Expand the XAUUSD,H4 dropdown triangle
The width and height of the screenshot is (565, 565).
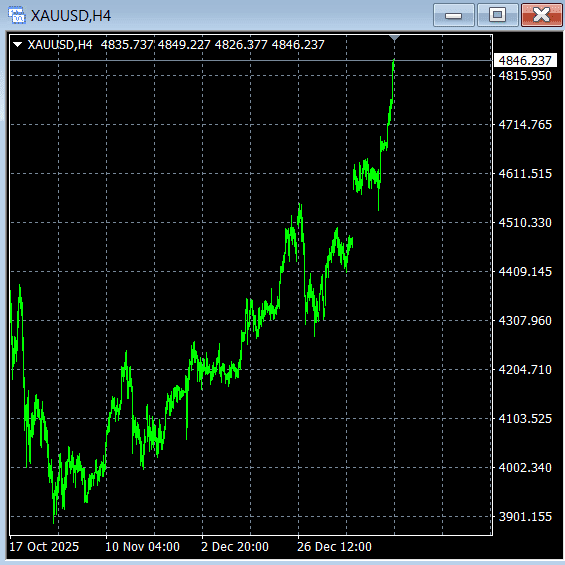tap(17, 45)
